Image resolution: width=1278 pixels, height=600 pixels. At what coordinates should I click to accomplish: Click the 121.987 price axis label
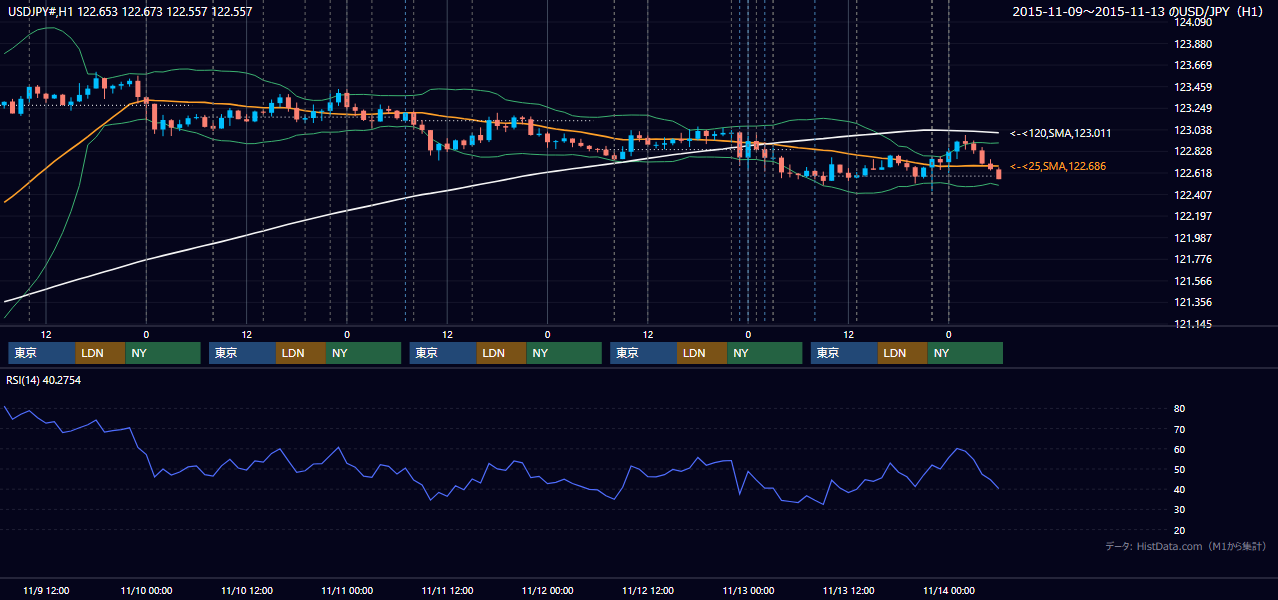[x=1193, y=238]
